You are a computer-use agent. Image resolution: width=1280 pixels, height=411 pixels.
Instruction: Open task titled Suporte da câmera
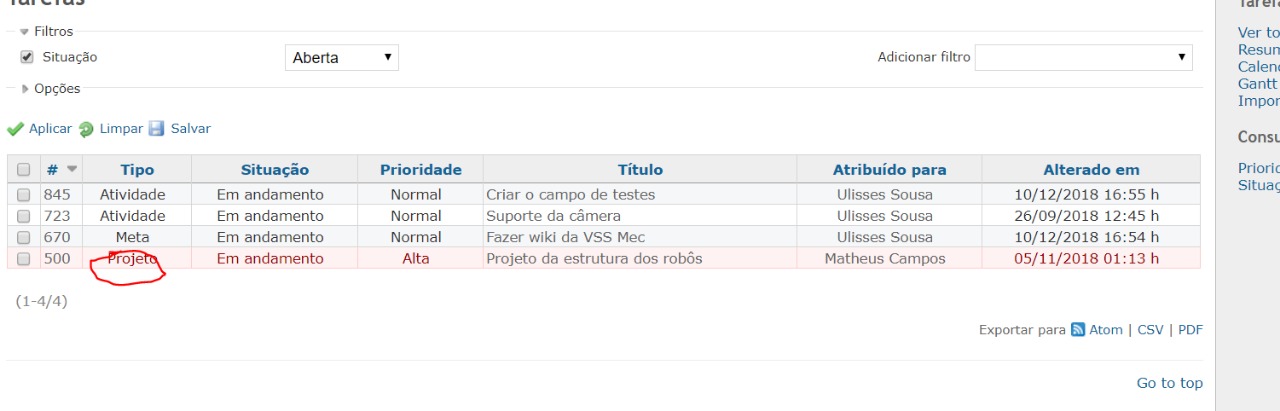(553, 216)
